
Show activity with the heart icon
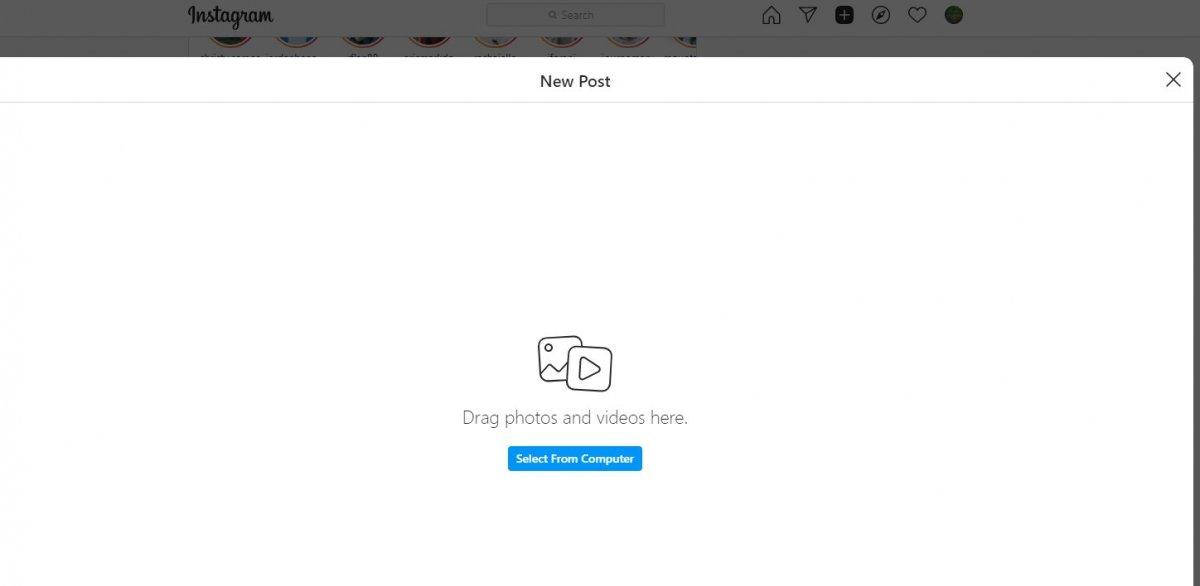pyautogui.click(x=917, y=15)
